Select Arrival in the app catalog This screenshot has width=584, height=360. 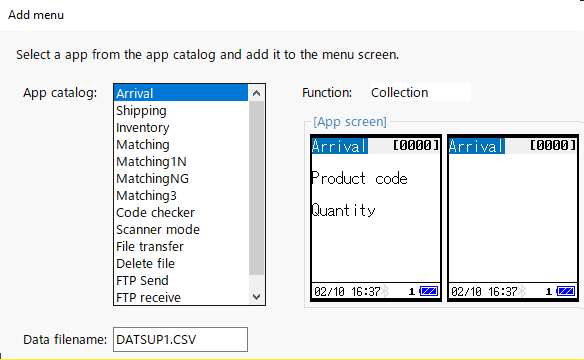click(x=181, y=93)
